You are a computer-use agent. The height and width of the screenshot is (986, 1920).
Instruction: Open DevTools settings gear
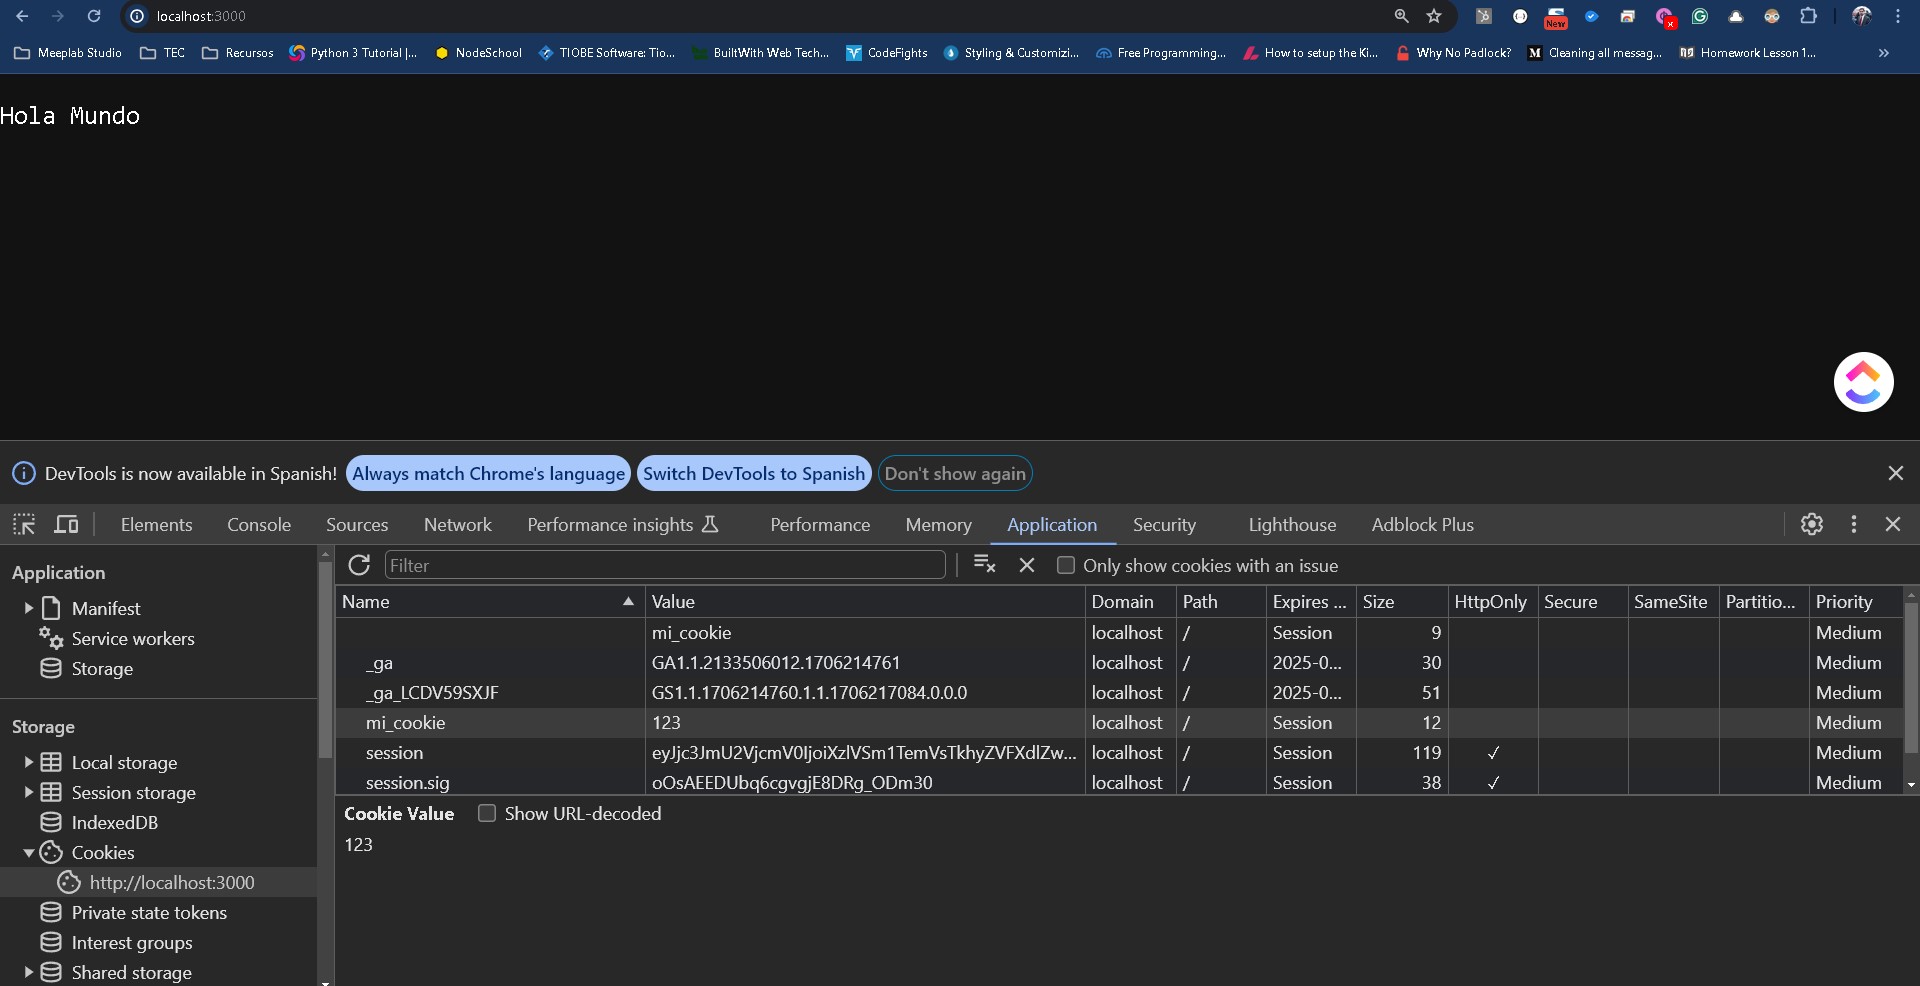coord(1811,524)
